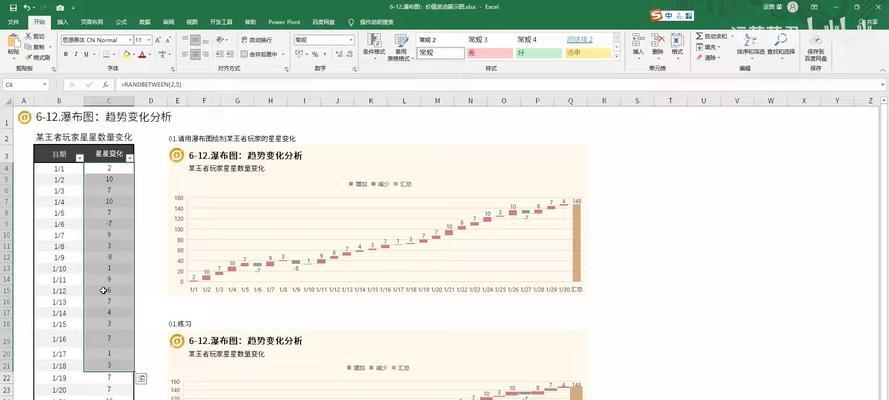
Task: Apply percent style to cells
Action: 315,54
